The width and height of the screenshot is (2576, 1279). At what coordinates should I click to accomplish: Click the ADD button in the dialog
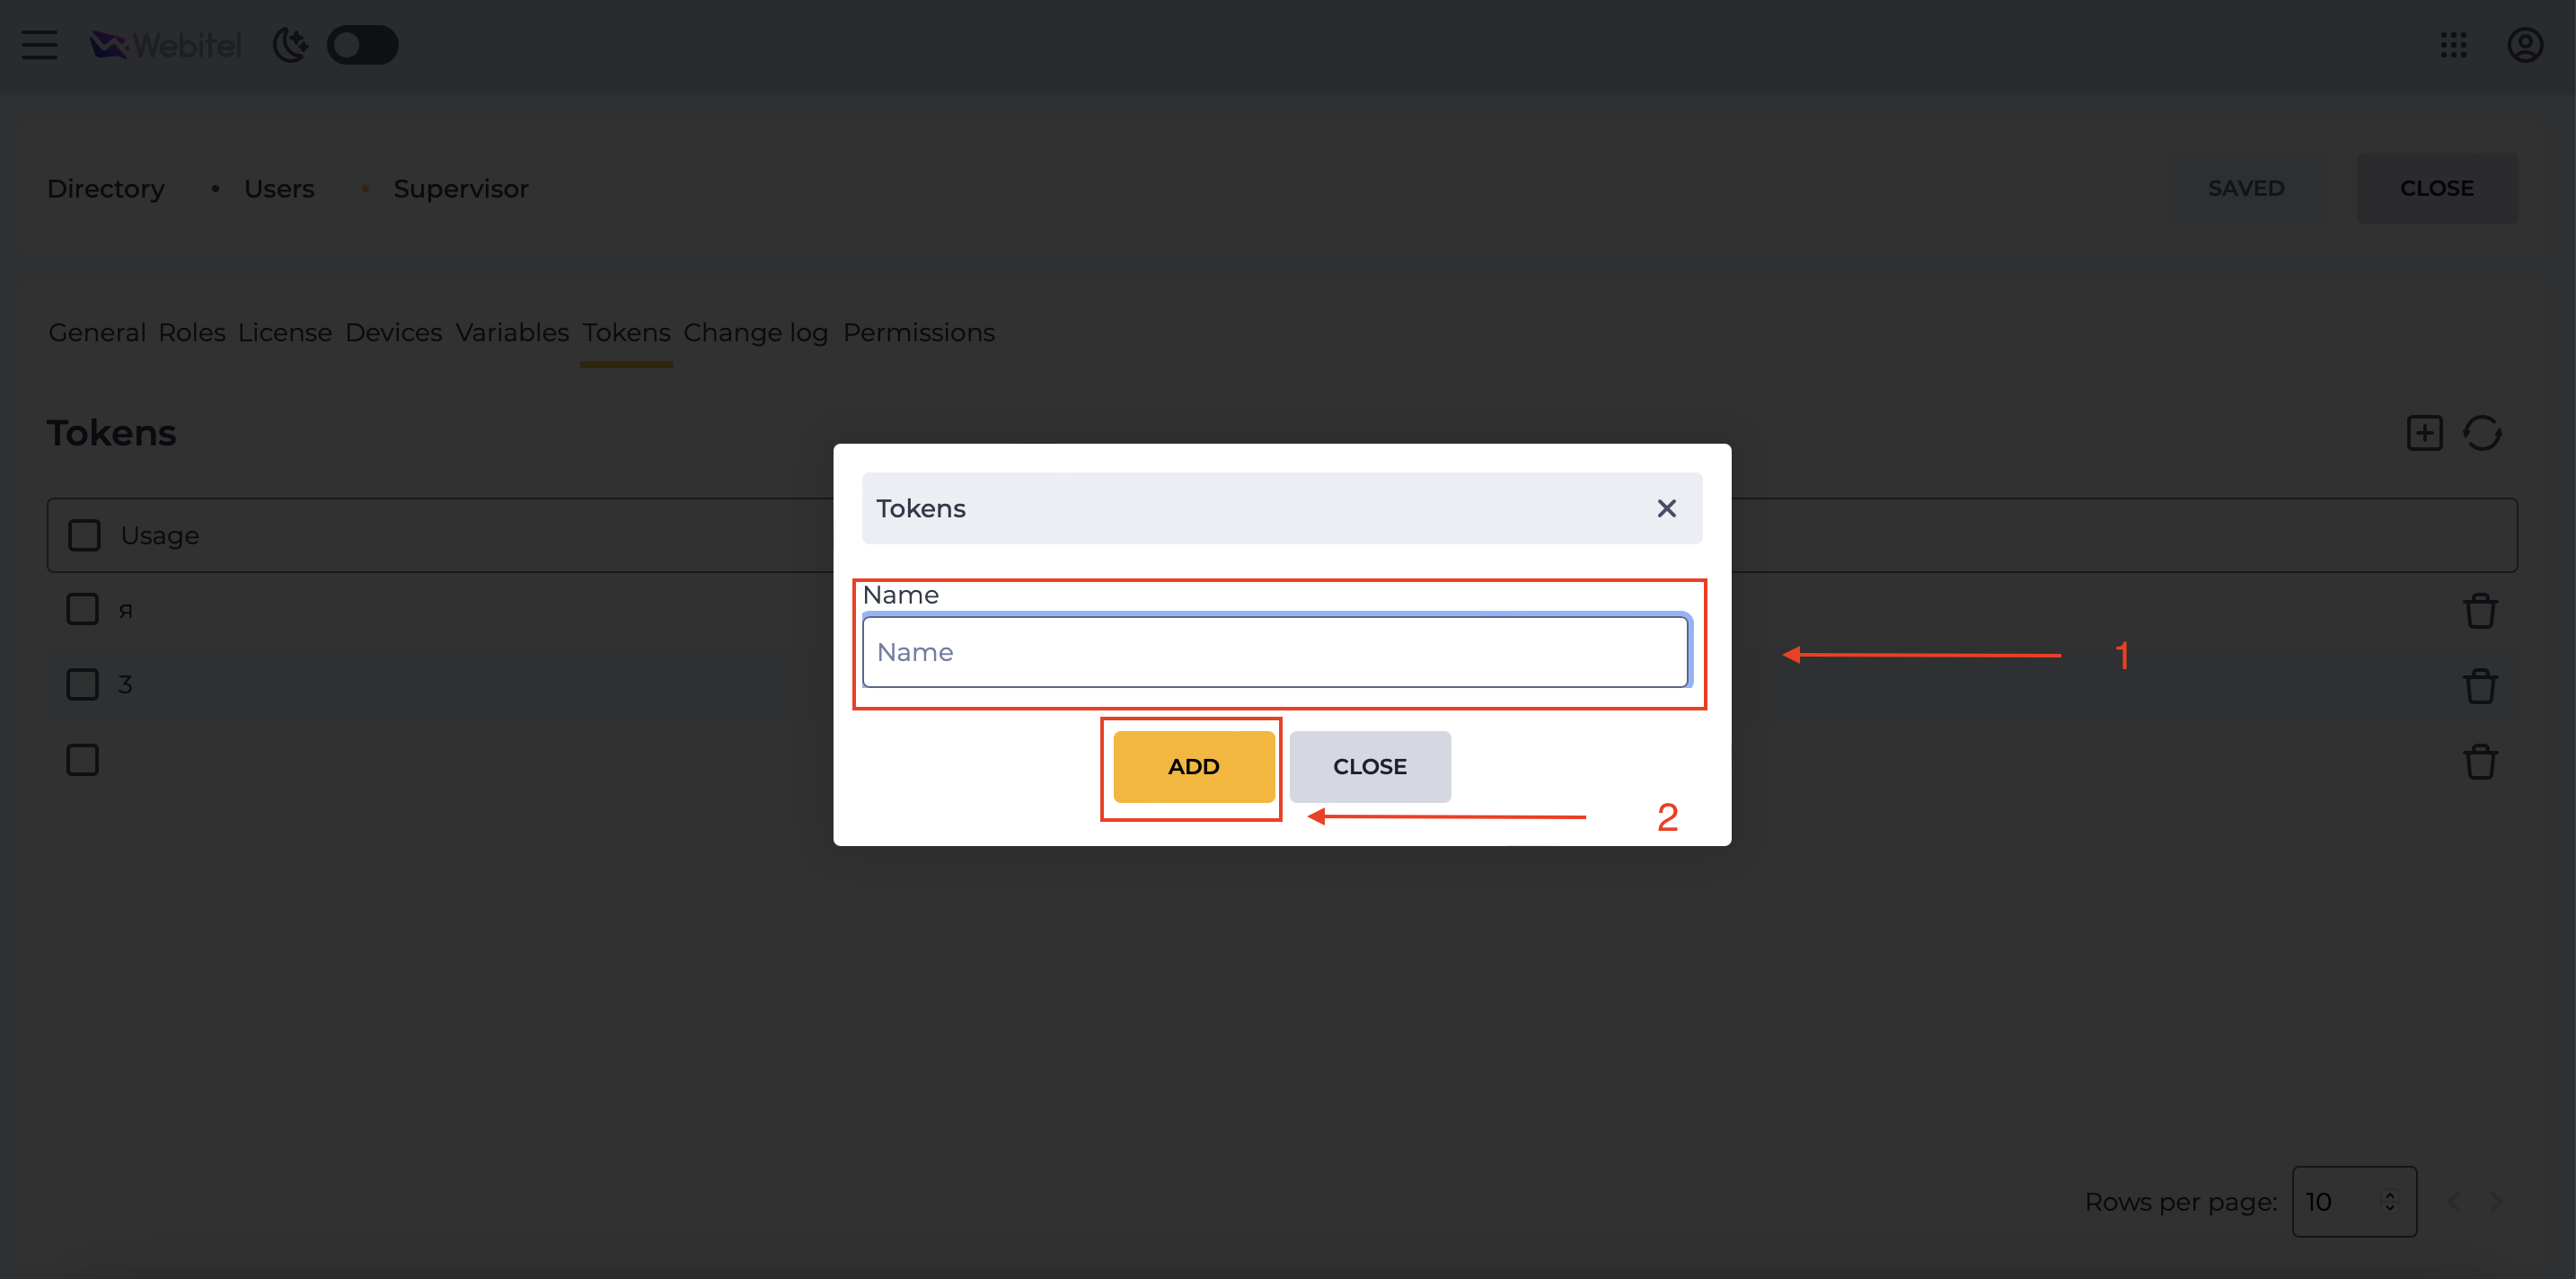tap(1194, 766)
